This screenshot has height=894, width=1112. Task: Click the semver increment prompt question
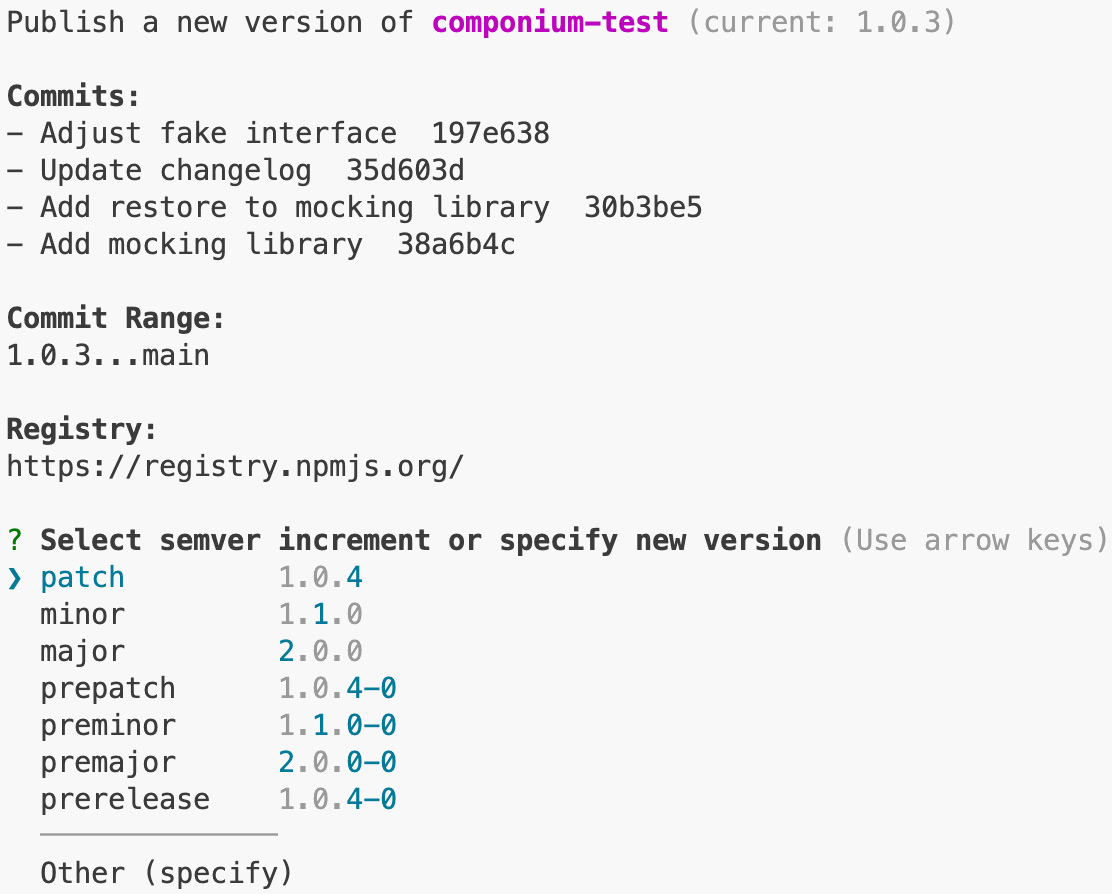coord(428,540)
